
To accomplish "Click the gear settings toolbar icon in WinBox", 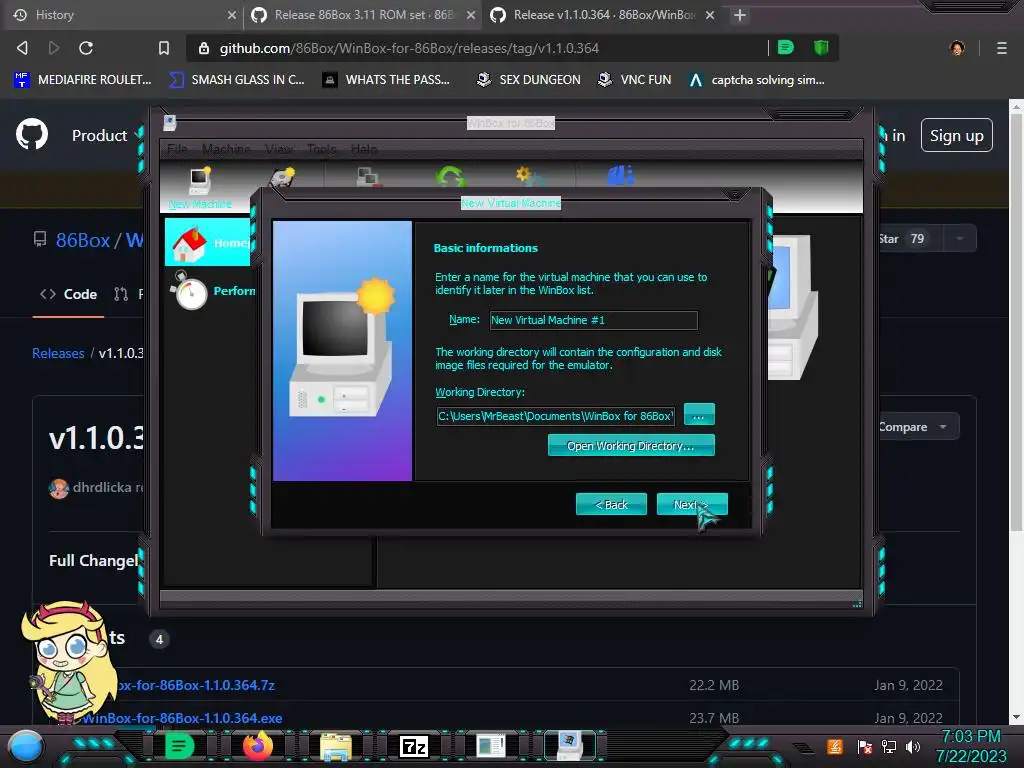I will (x=531, y=177).
